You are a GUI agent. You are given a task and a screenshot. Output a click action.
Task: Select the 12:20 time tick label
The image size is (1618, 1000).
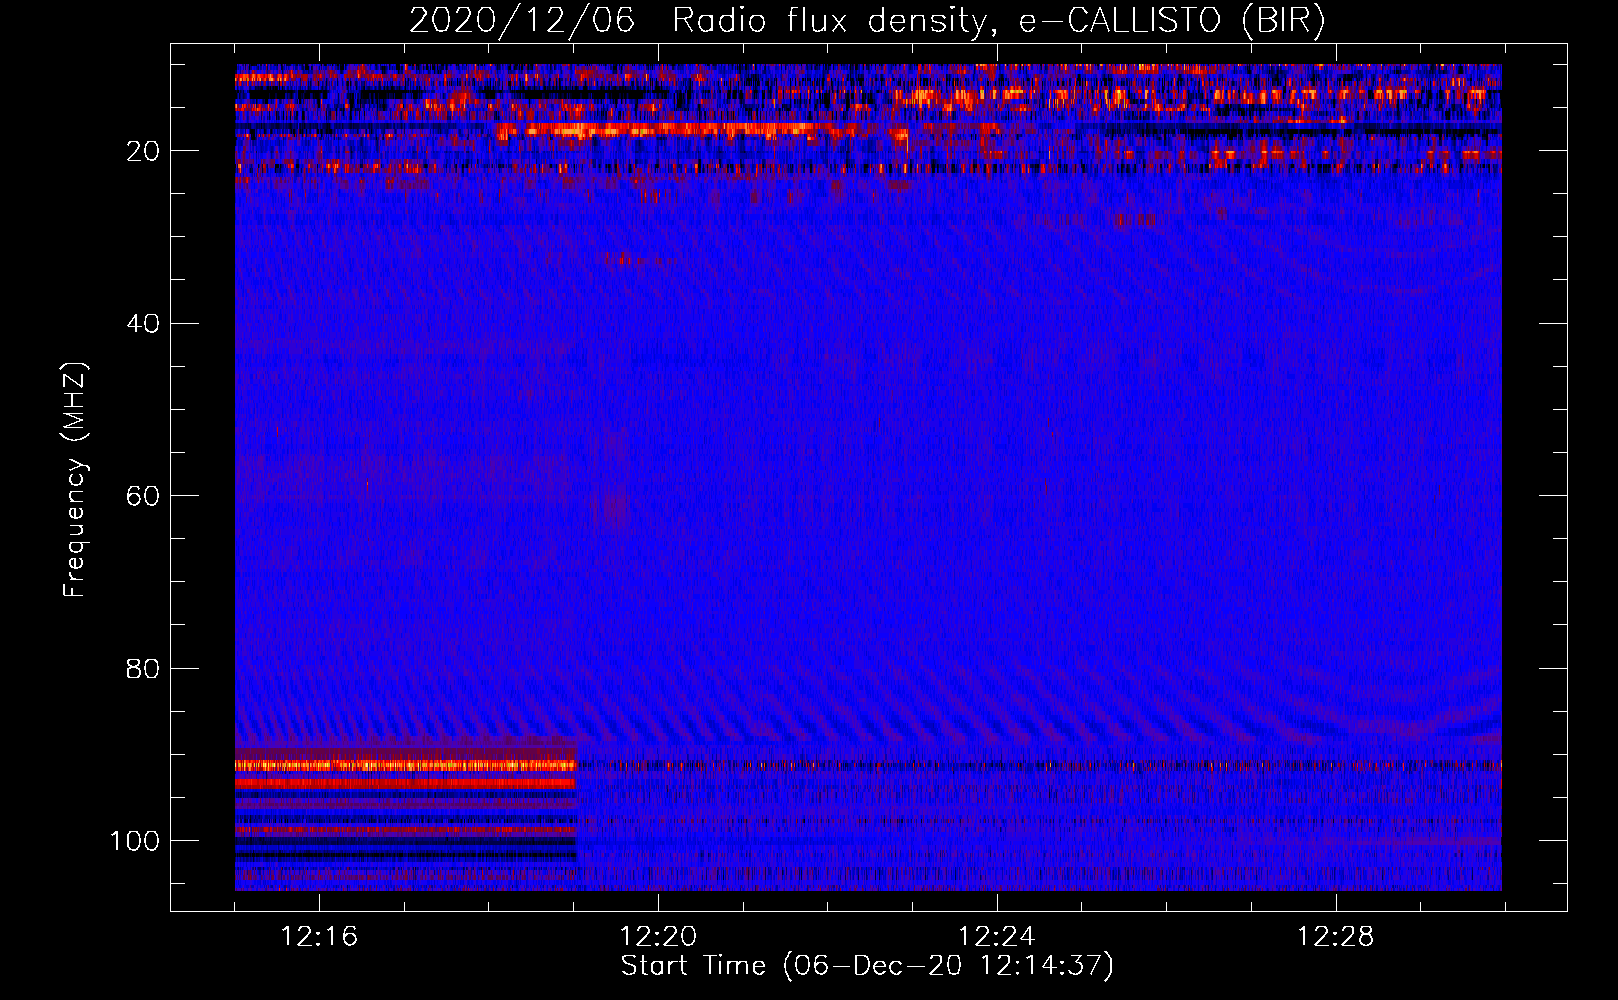(658, 937)
